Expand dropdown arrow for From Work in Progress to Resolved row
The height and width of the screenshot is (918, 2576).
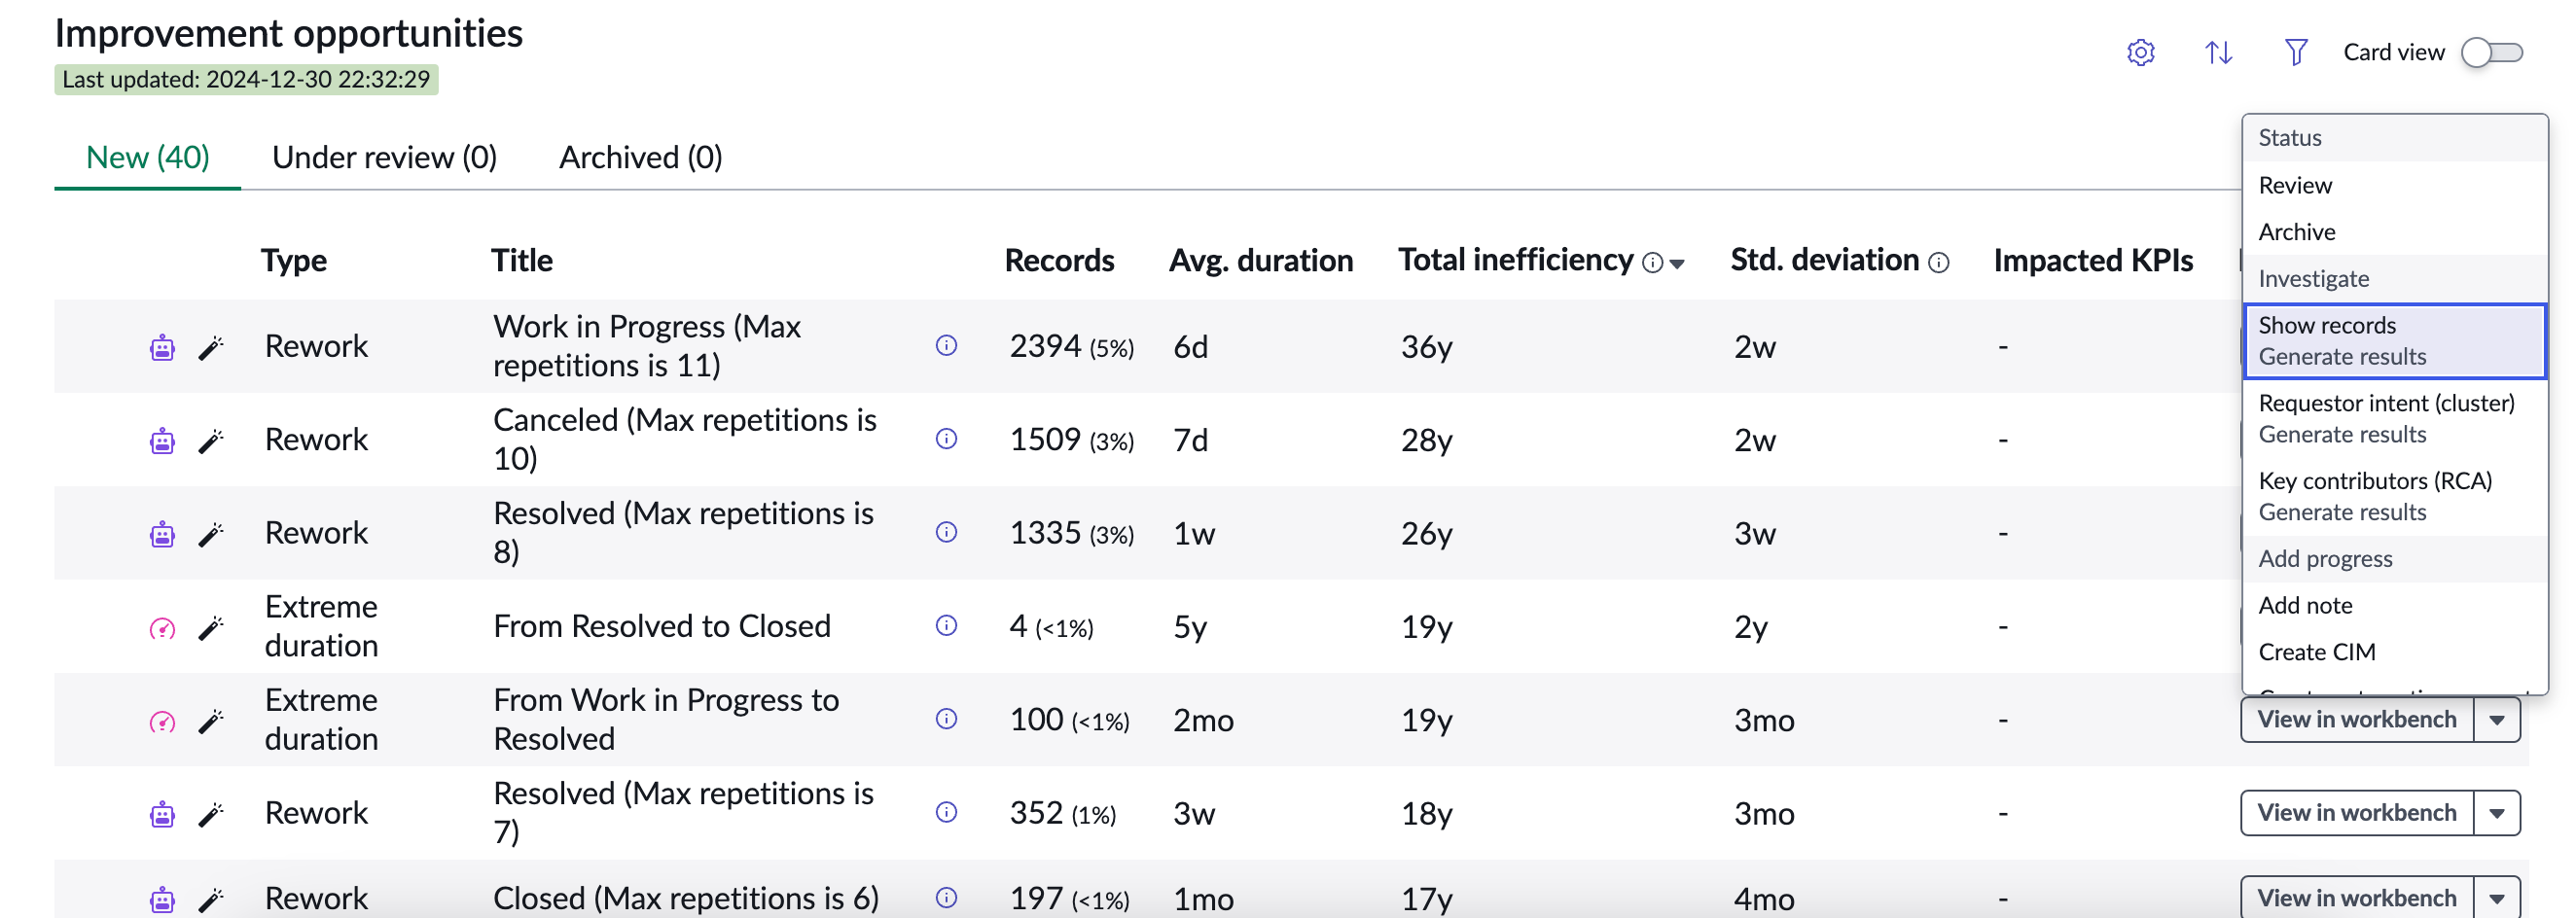pyautogui.click(x=2497, y=719)
